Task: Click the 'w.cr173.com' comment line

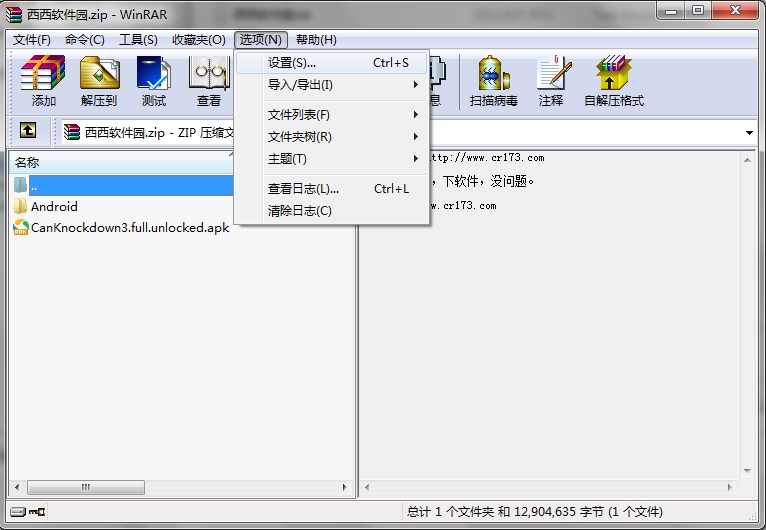Action: (463, 205)
